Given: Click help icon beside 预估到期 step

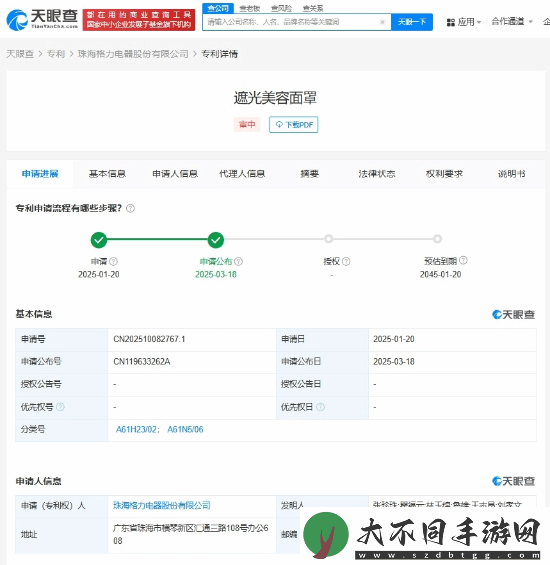Looking at the screenshot, I should [x=463, y=260].
